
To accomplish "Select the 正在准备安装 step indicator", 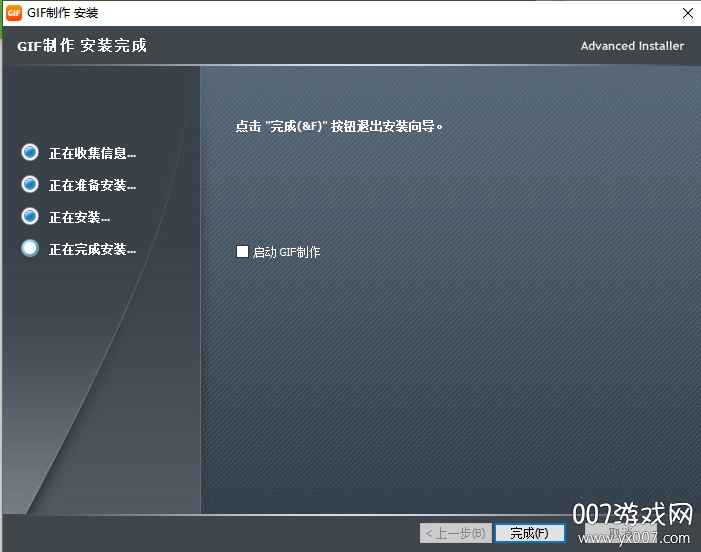I will pos(30,184).
